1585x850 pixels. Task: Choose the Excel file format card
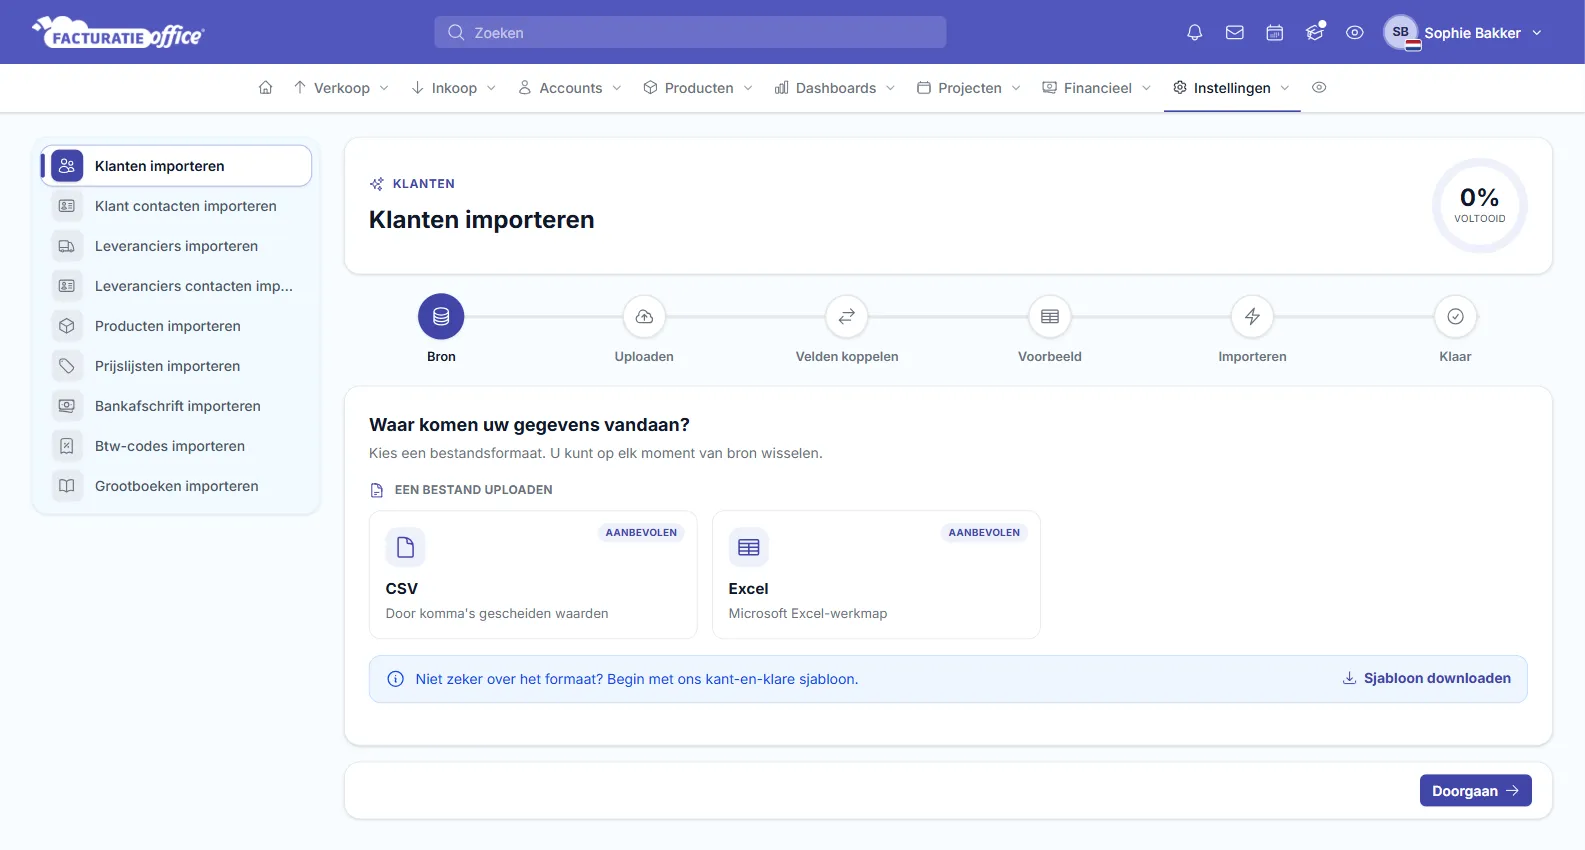[x=876, y=575]
